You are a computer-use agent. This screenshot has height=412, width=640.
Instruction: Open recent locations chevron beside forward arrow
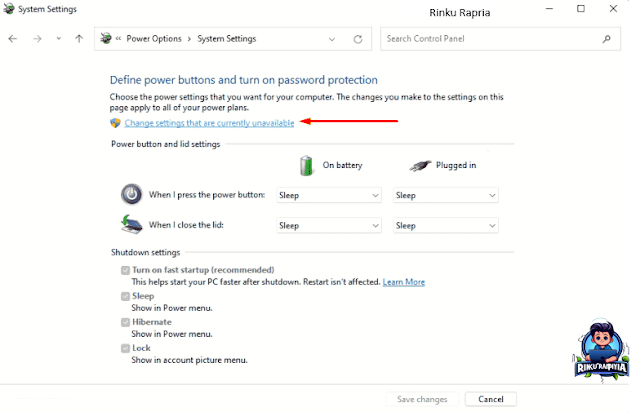click(x=59, y=39)
